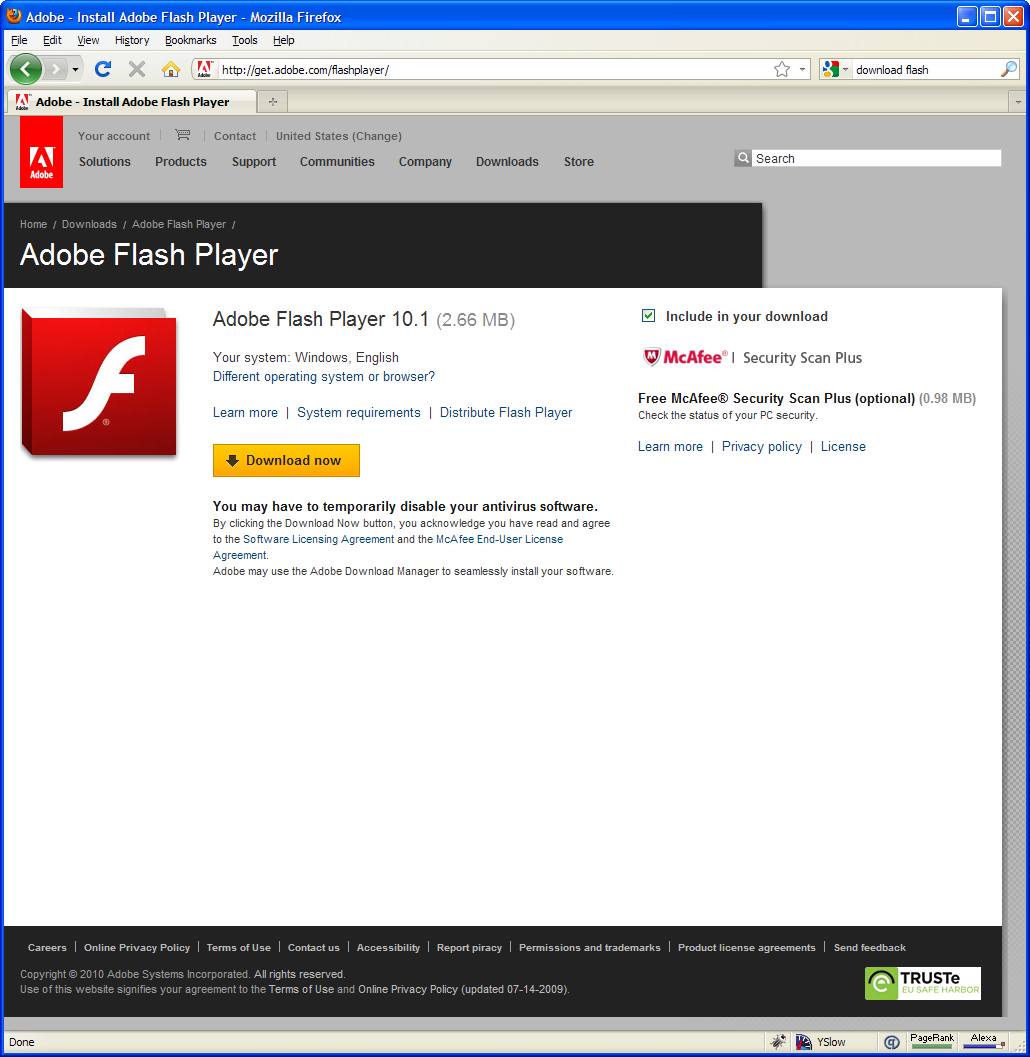This screenshot has width=1030, height=1057.
Task: Open the File menu
Action: pos(19,40)
